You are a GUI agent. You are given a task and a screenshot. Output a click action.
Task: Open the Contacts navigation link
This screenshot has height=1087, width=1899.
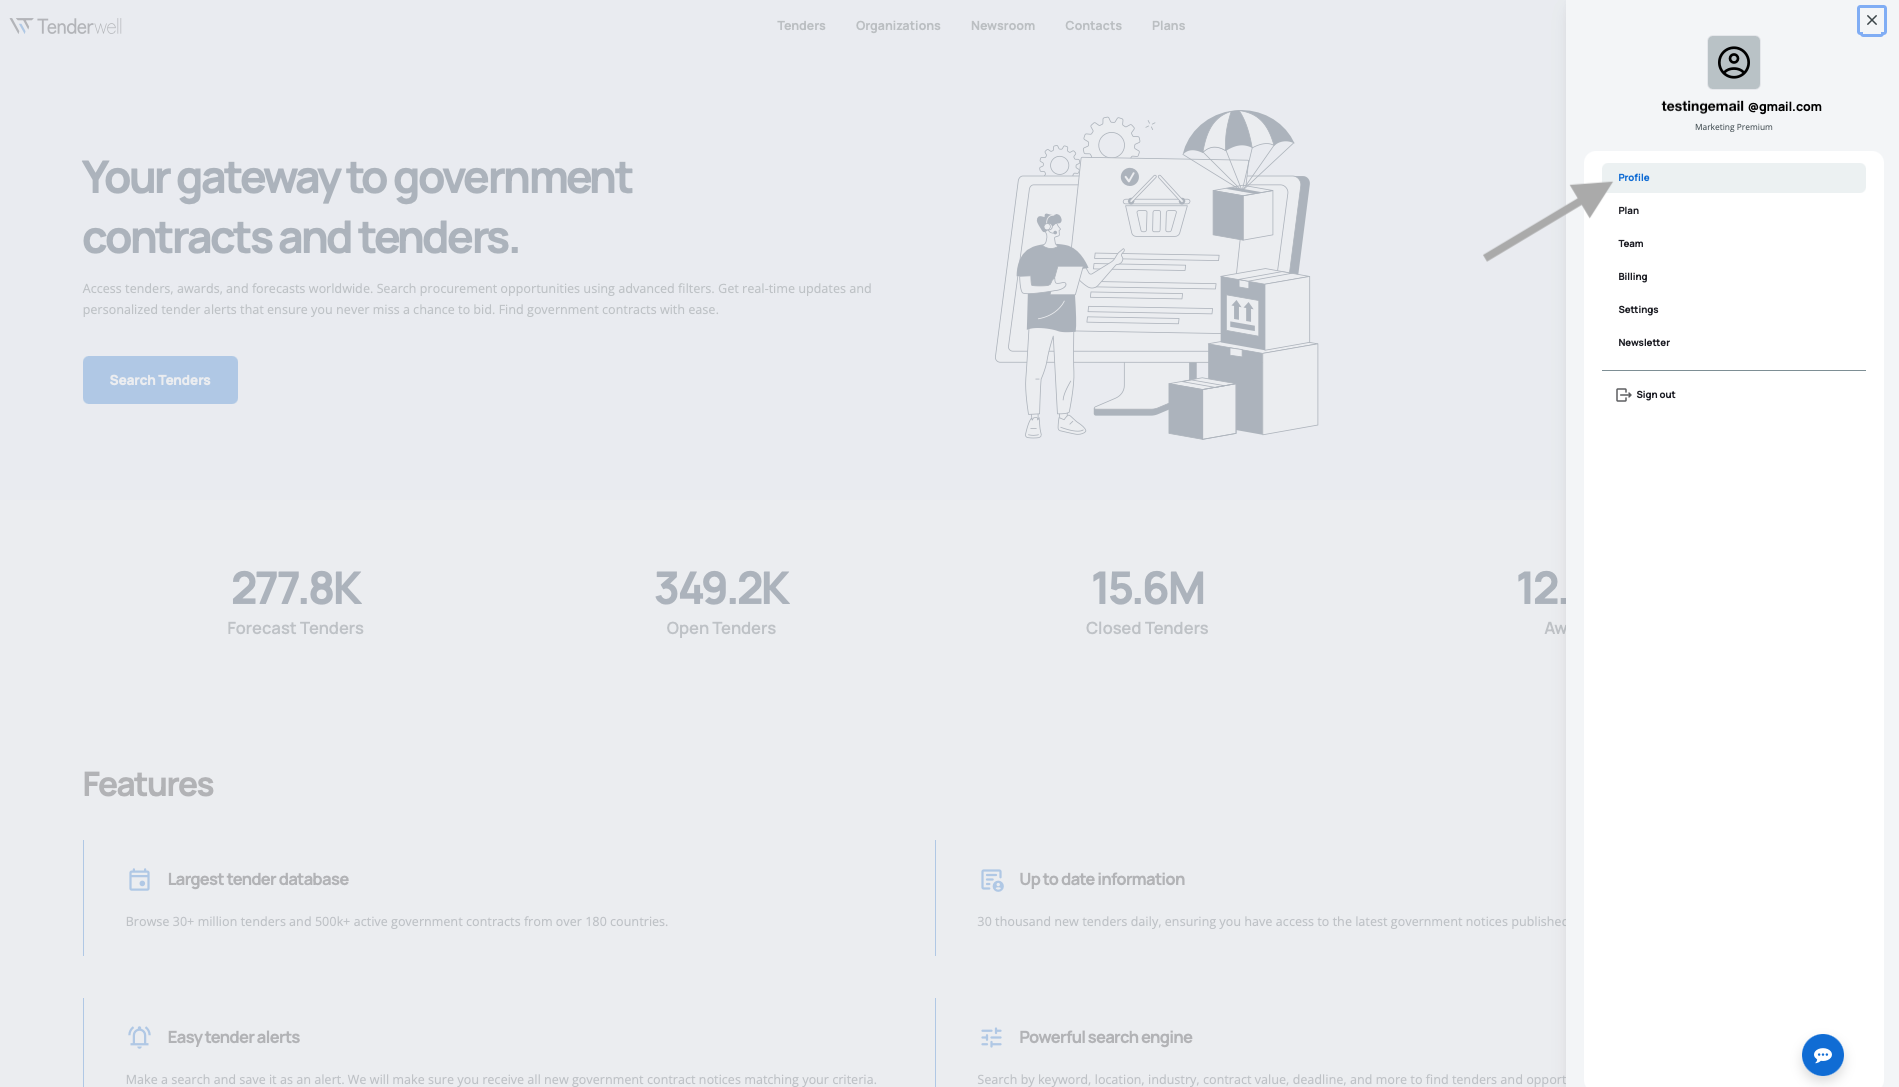pyautogui.click(x=1093, y=26)
